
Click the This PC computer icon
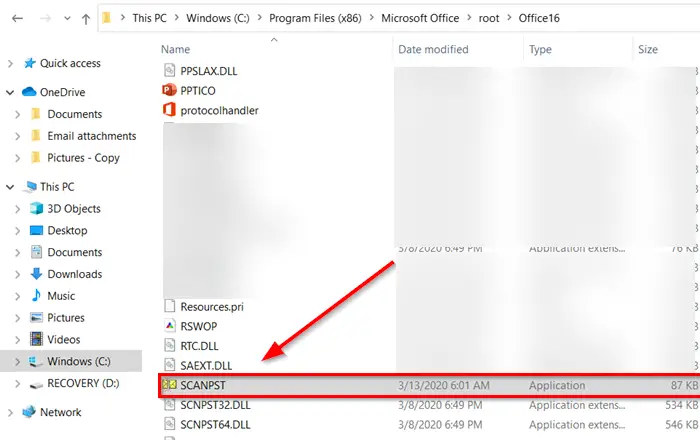click(x=30, y=187)
